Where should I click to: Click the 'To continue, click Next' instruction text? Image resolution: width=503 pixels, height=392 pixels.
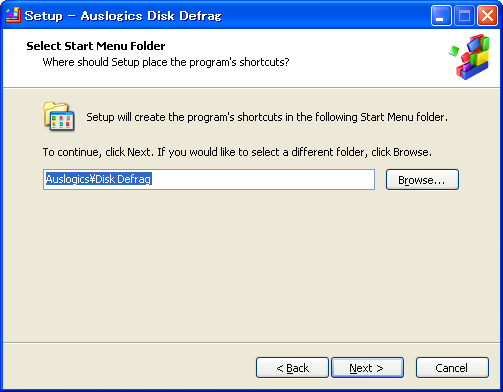(237, 152)
